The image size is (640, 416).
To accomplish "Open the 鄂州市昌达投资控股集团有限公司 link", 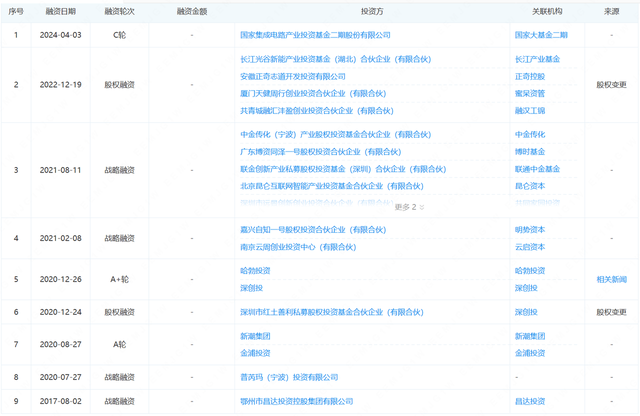I will 296,401.
